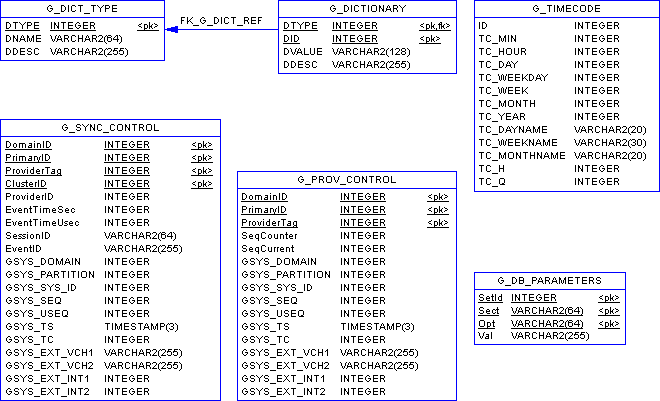Click GSYS_TC in the G_PROV_CONTROL table

265,340
